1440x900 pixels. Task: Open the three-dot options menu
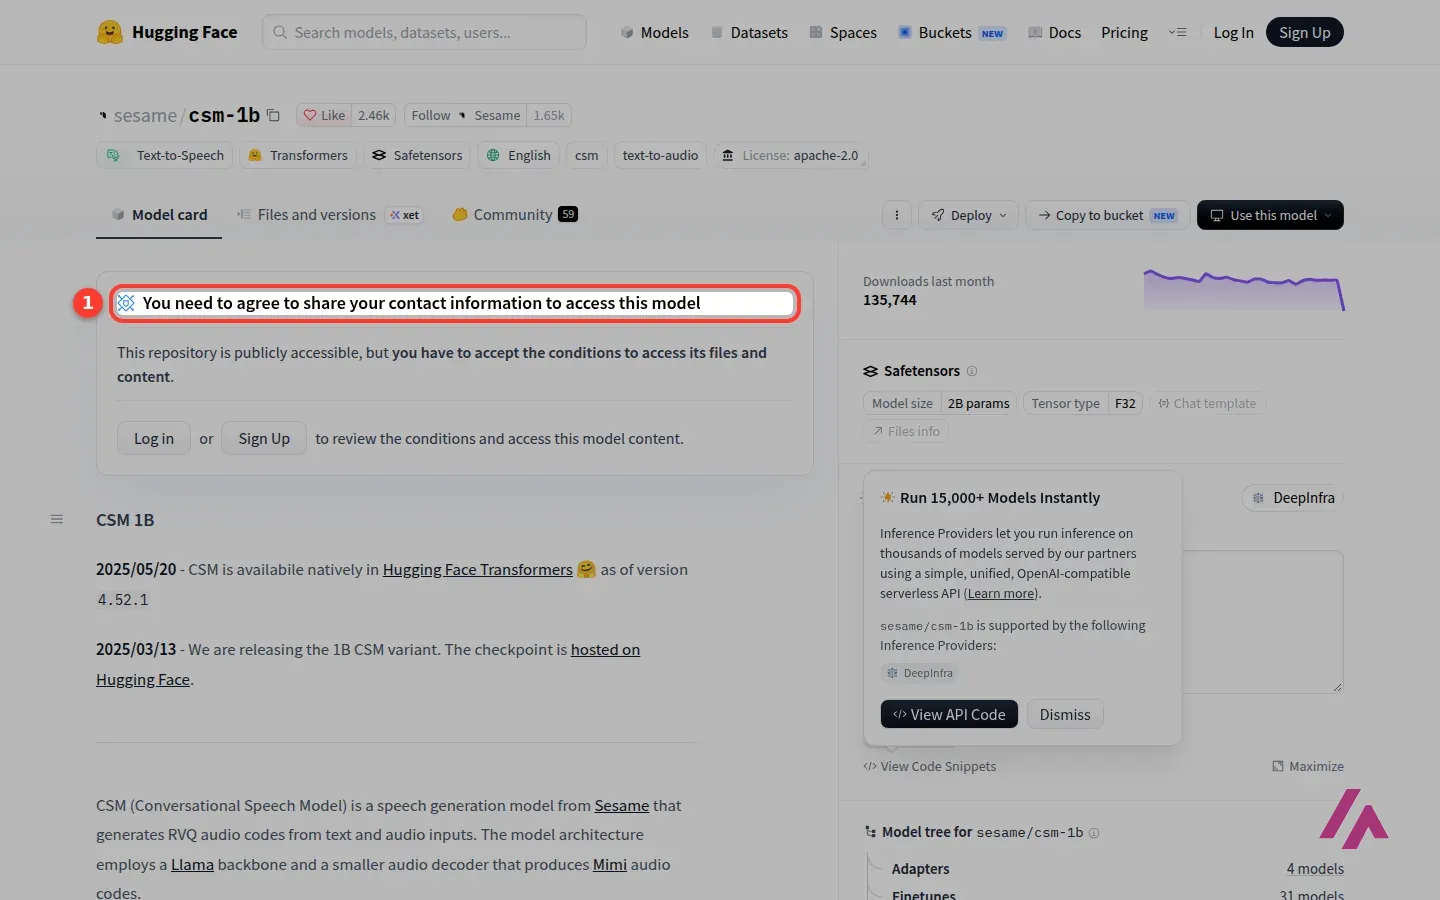[896, 215]
